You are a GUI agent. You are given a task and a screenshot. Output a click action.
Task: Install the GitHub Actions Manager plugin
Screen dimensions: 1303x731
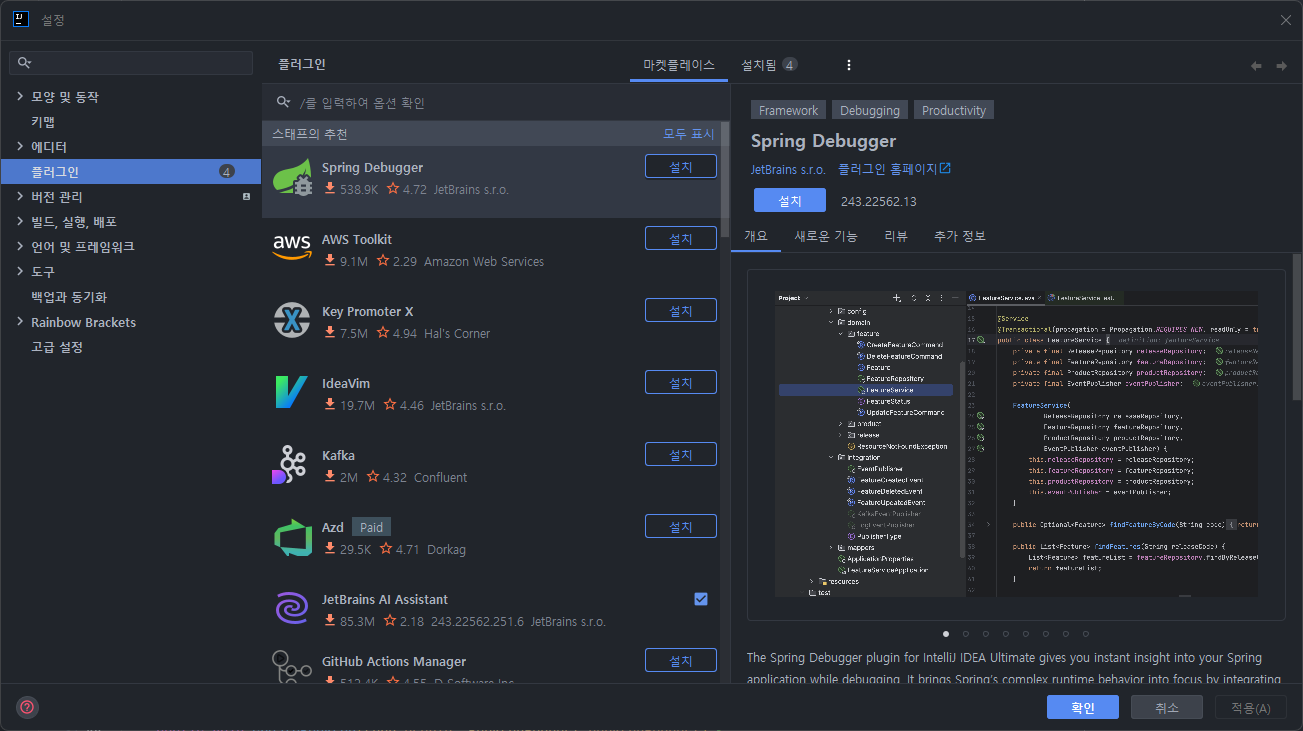coord(681,660)
